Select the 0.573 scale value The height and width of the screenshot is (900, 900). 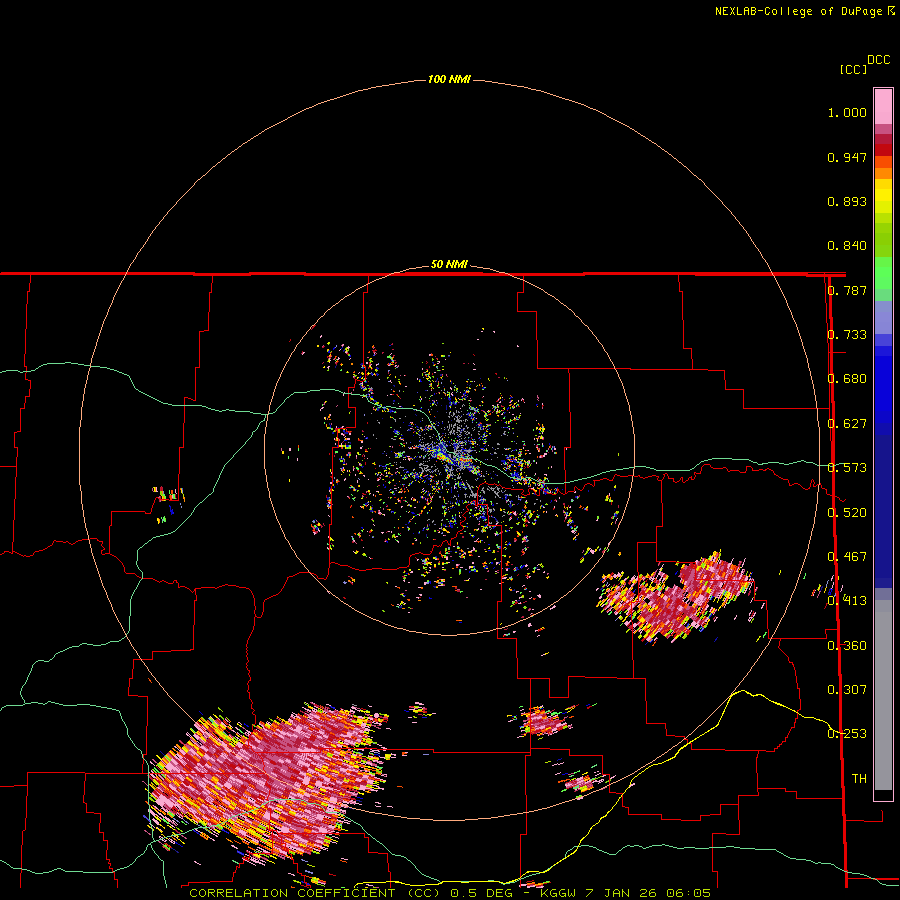tap(847, 468)
